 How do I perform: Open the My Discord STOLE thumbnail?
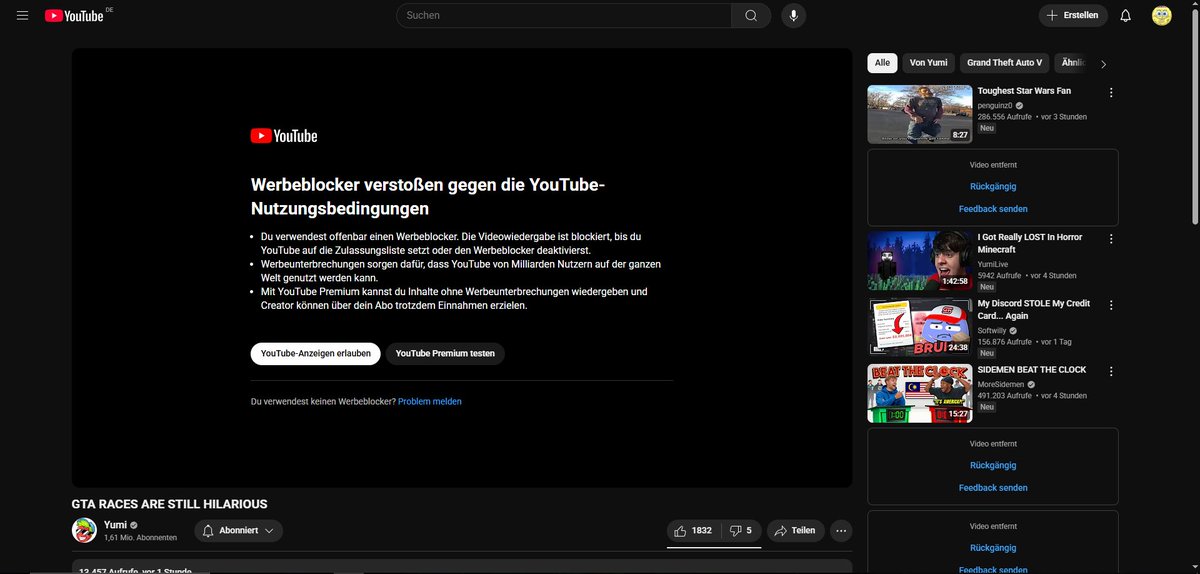click(920, 327)
